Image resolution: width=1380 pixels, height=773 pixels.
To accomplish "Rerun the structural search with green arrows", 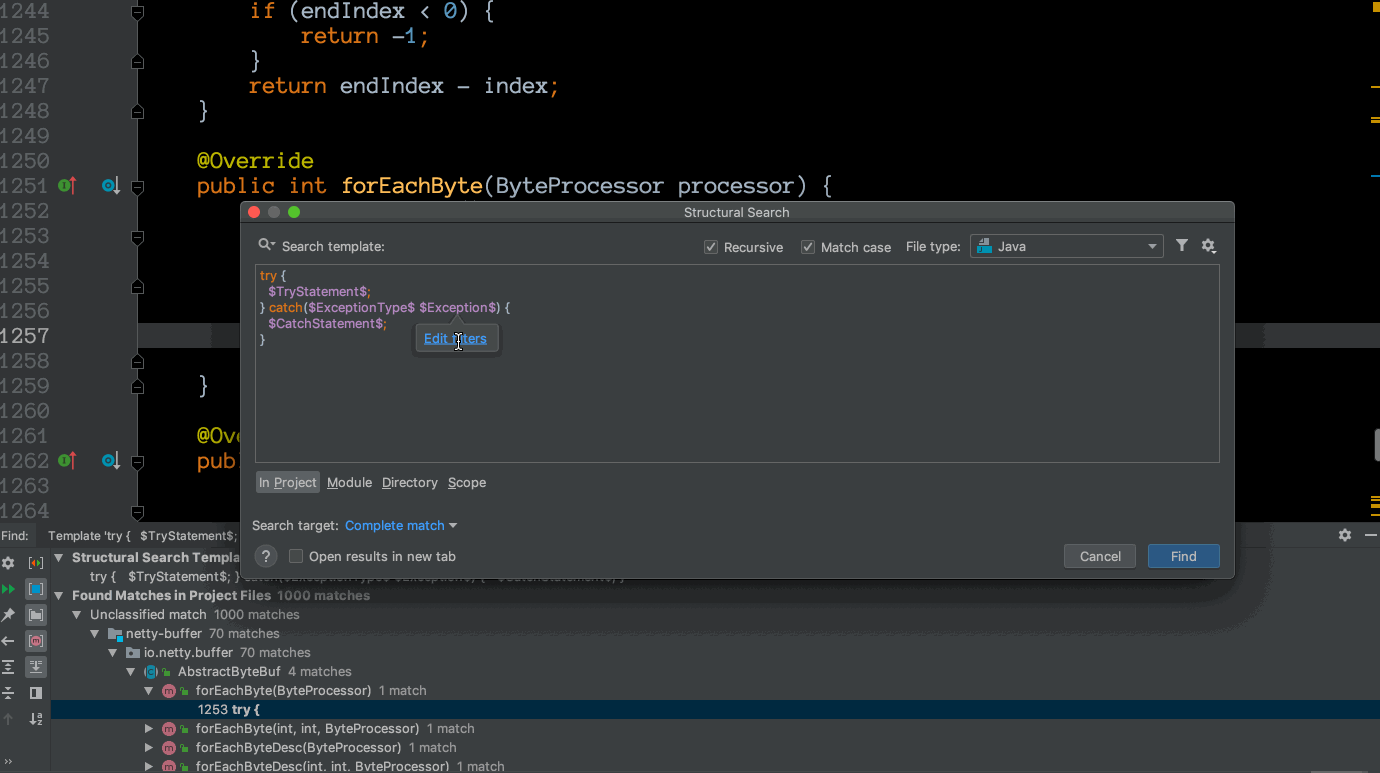I will coord(8,589).
